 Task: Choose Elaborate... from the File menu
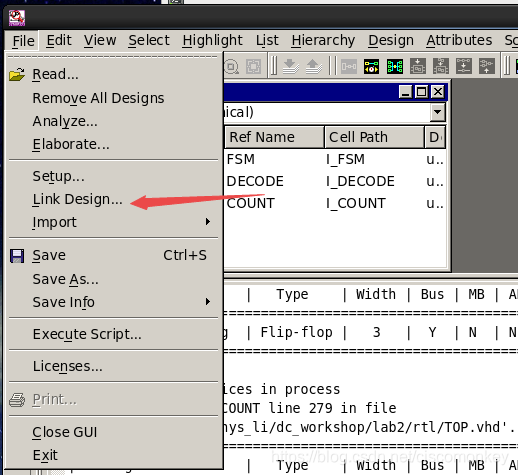coord(113,144)
